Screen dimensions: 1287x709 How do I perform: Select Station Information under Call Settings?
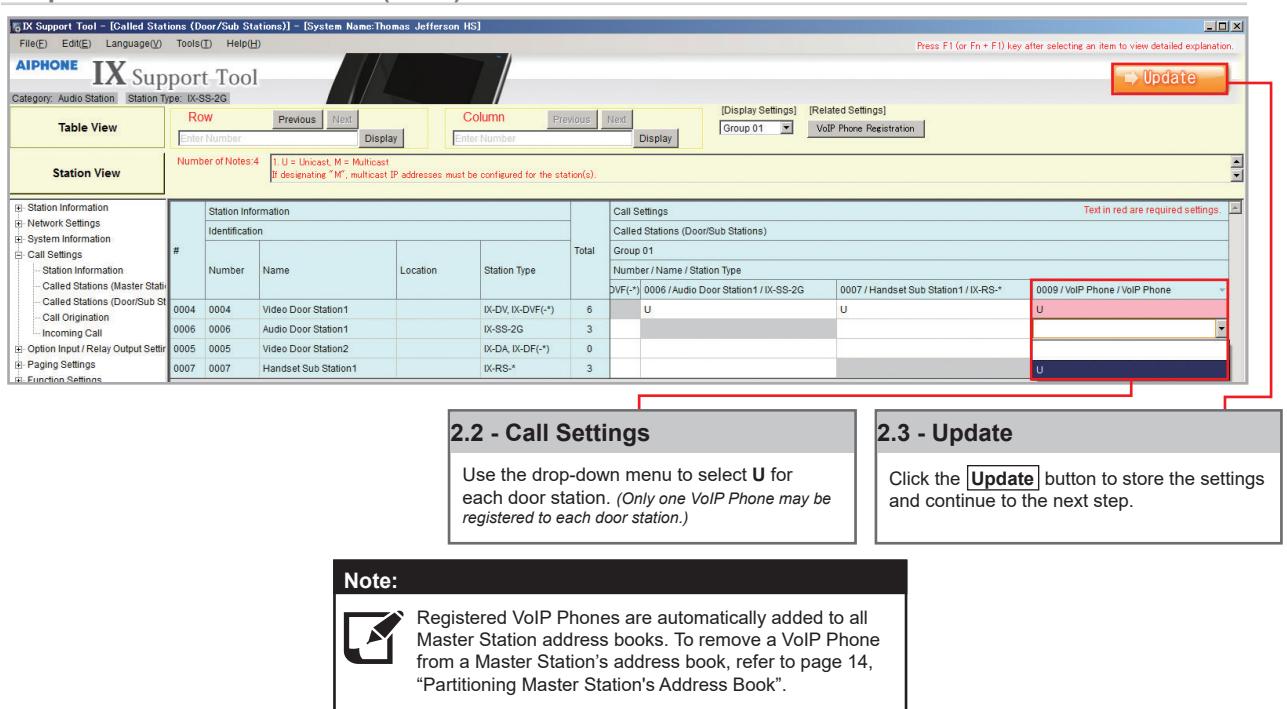(83, 270)
